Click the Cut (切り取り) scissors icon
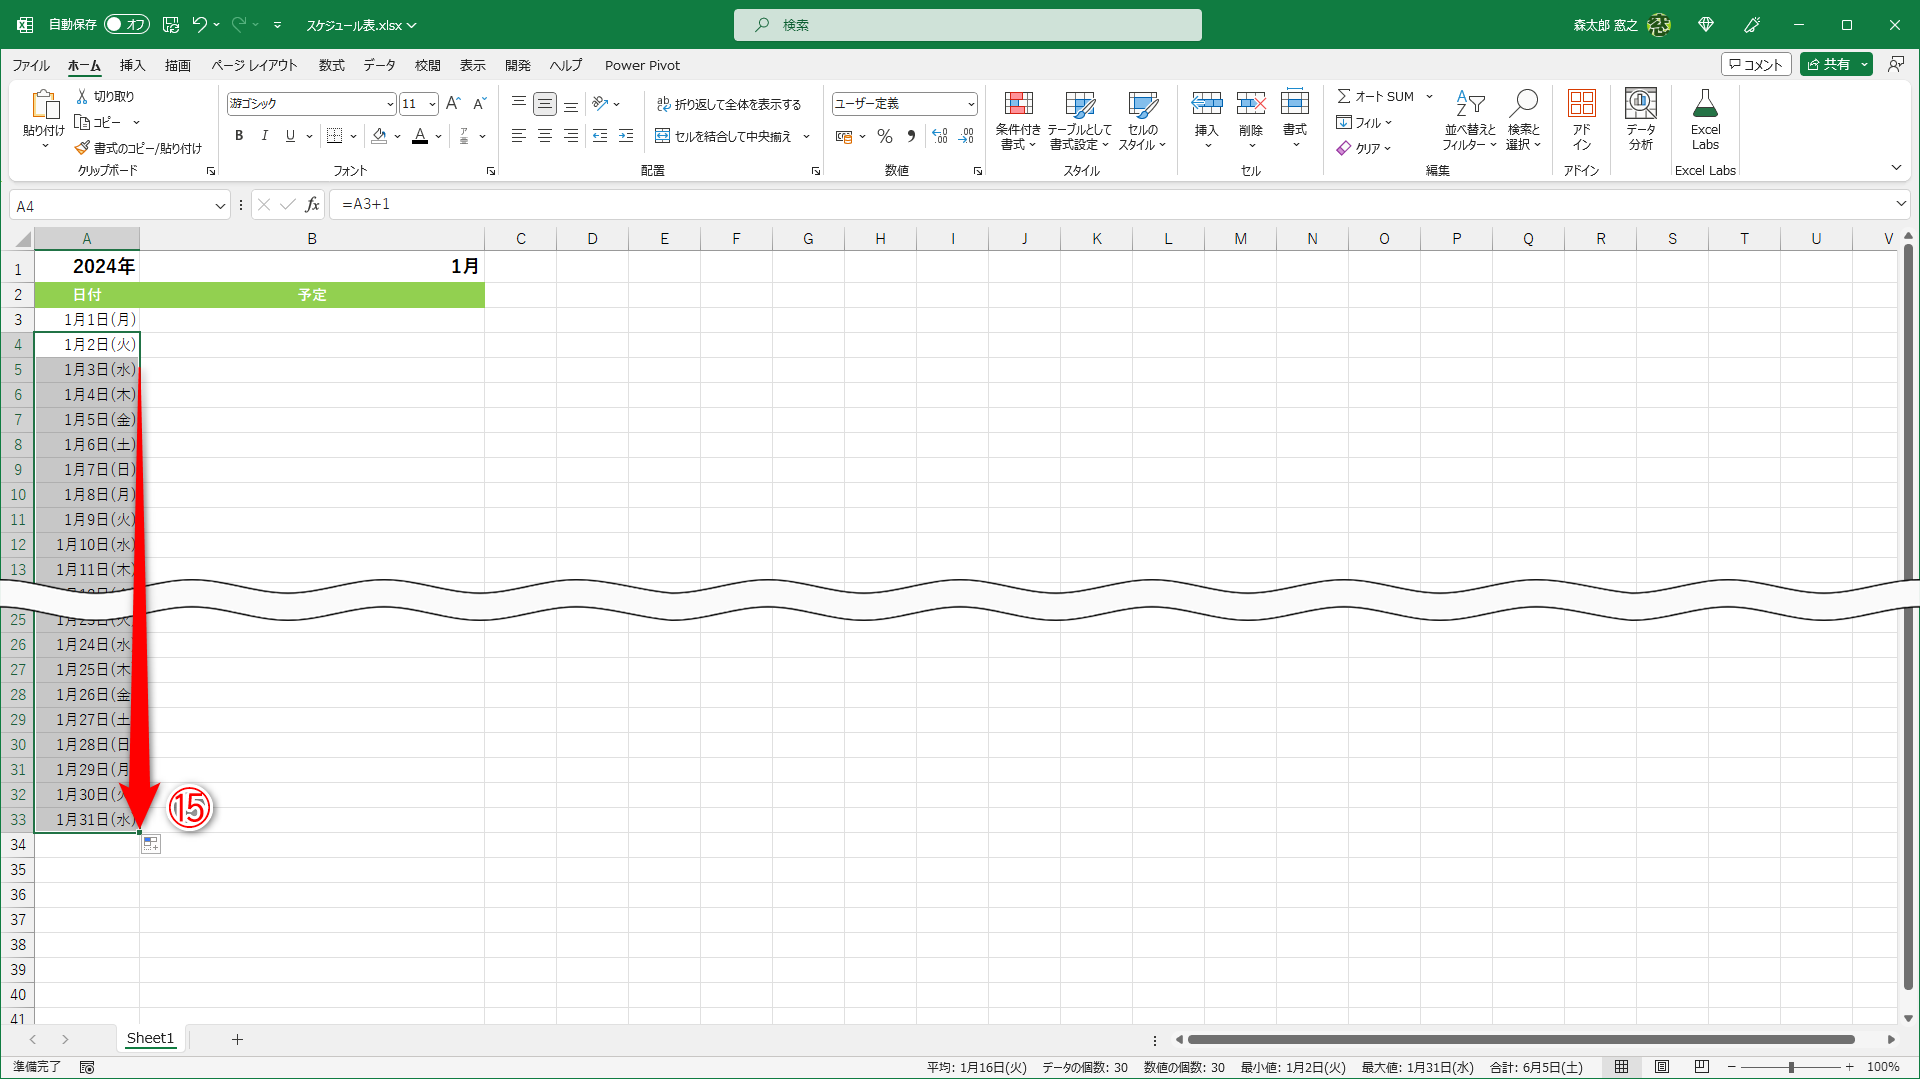The image size is (1920, 1079). (x=83, y=96)
